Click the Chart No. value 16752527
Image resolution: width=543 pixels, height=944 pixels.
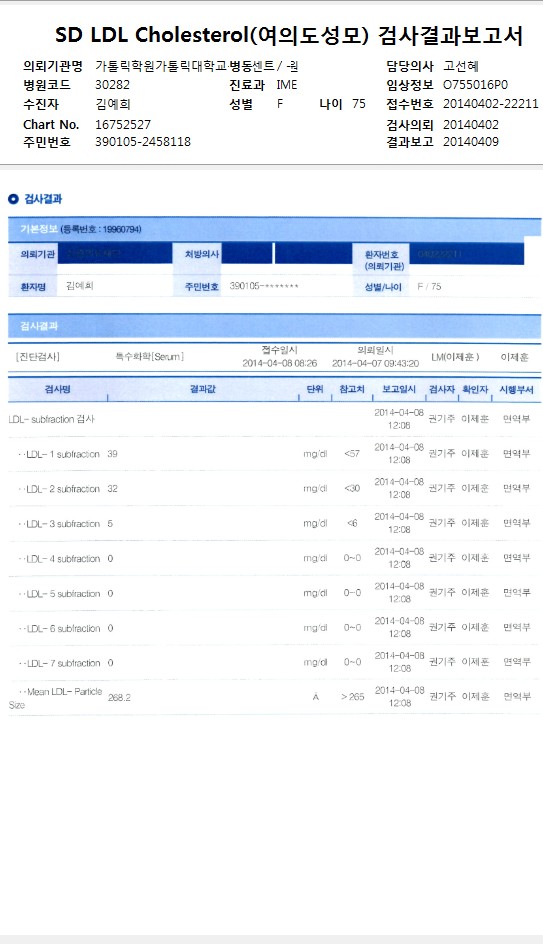[123, 125]
